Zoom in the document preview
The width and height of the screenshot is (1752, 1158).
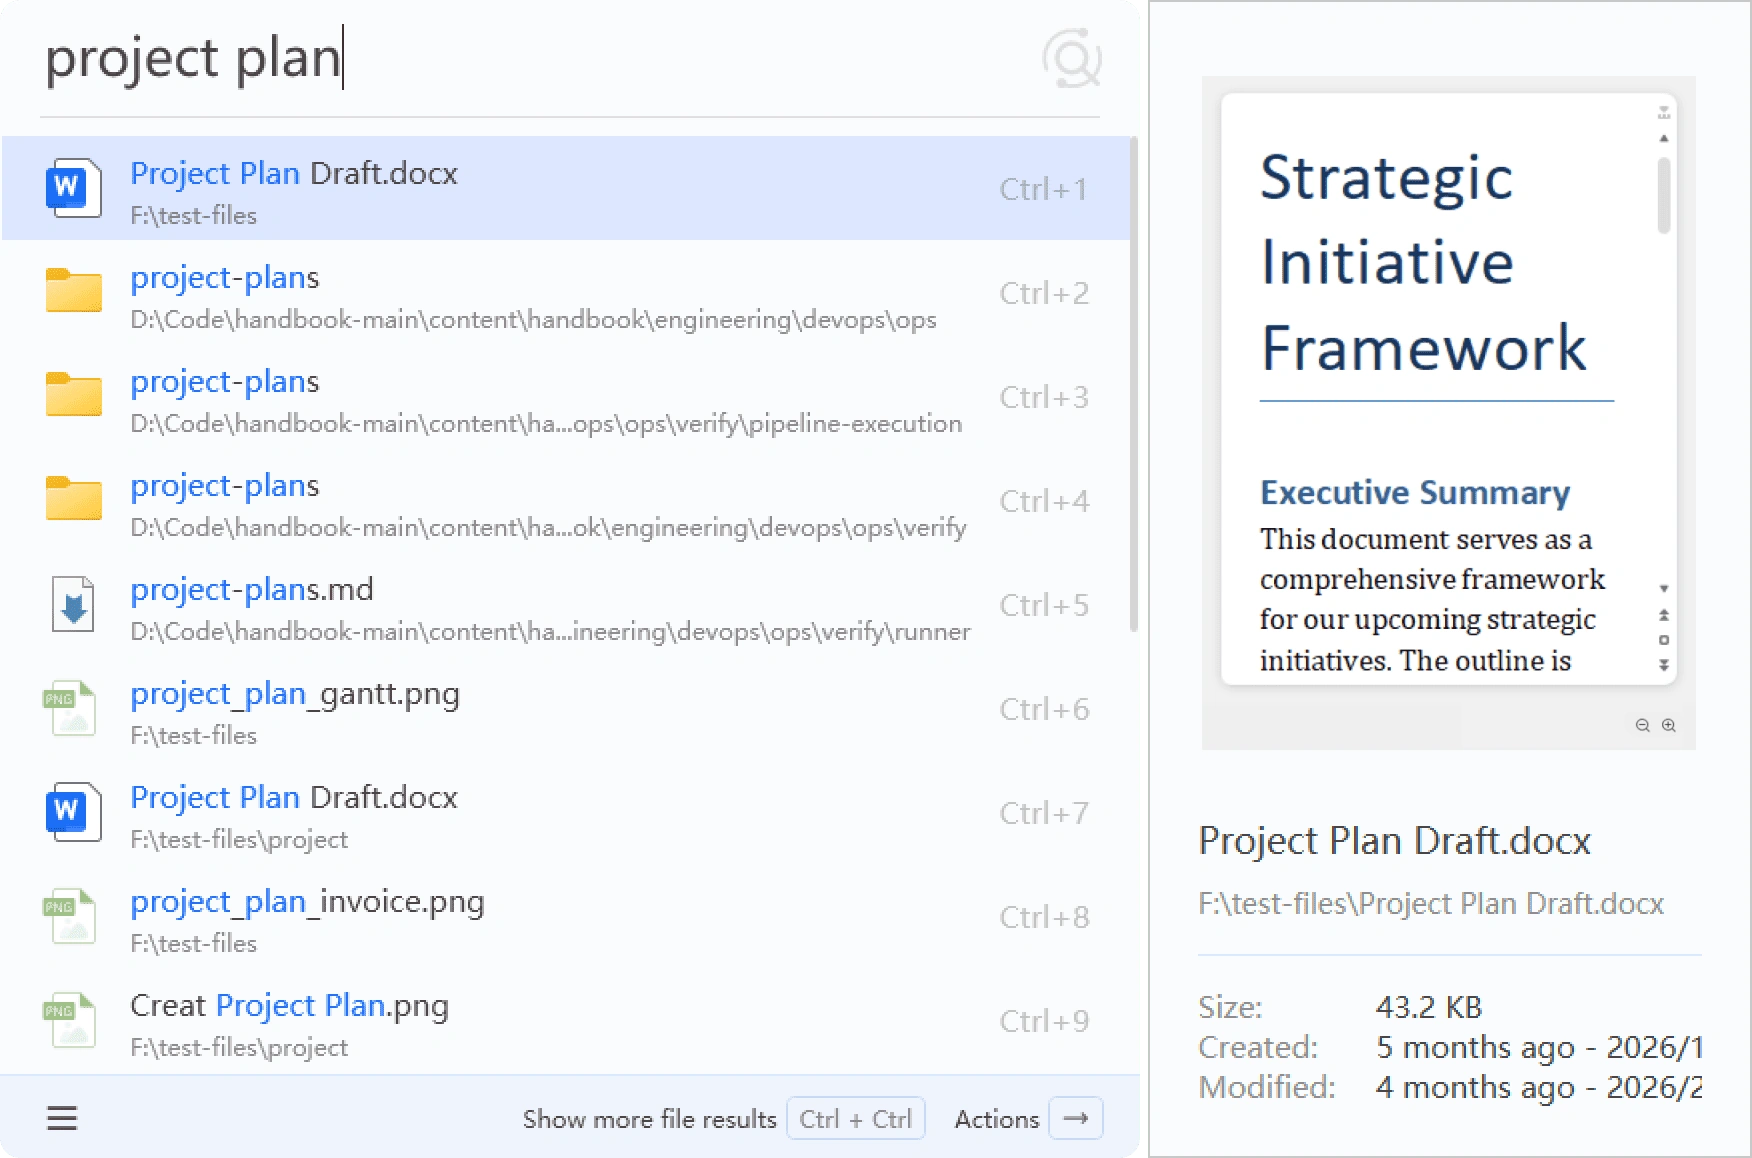[x=1669, y=725]
